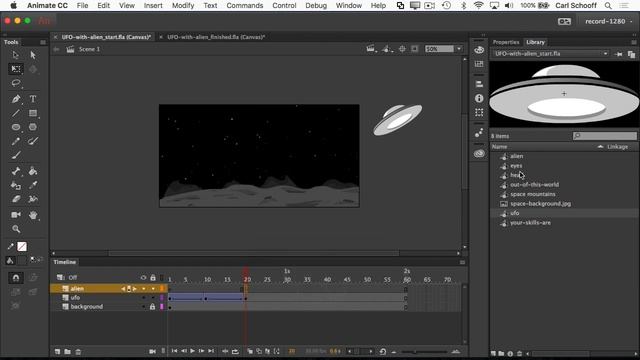Select the Ink Bottle tool
The image size is (640, 360).
coord(16,185)
